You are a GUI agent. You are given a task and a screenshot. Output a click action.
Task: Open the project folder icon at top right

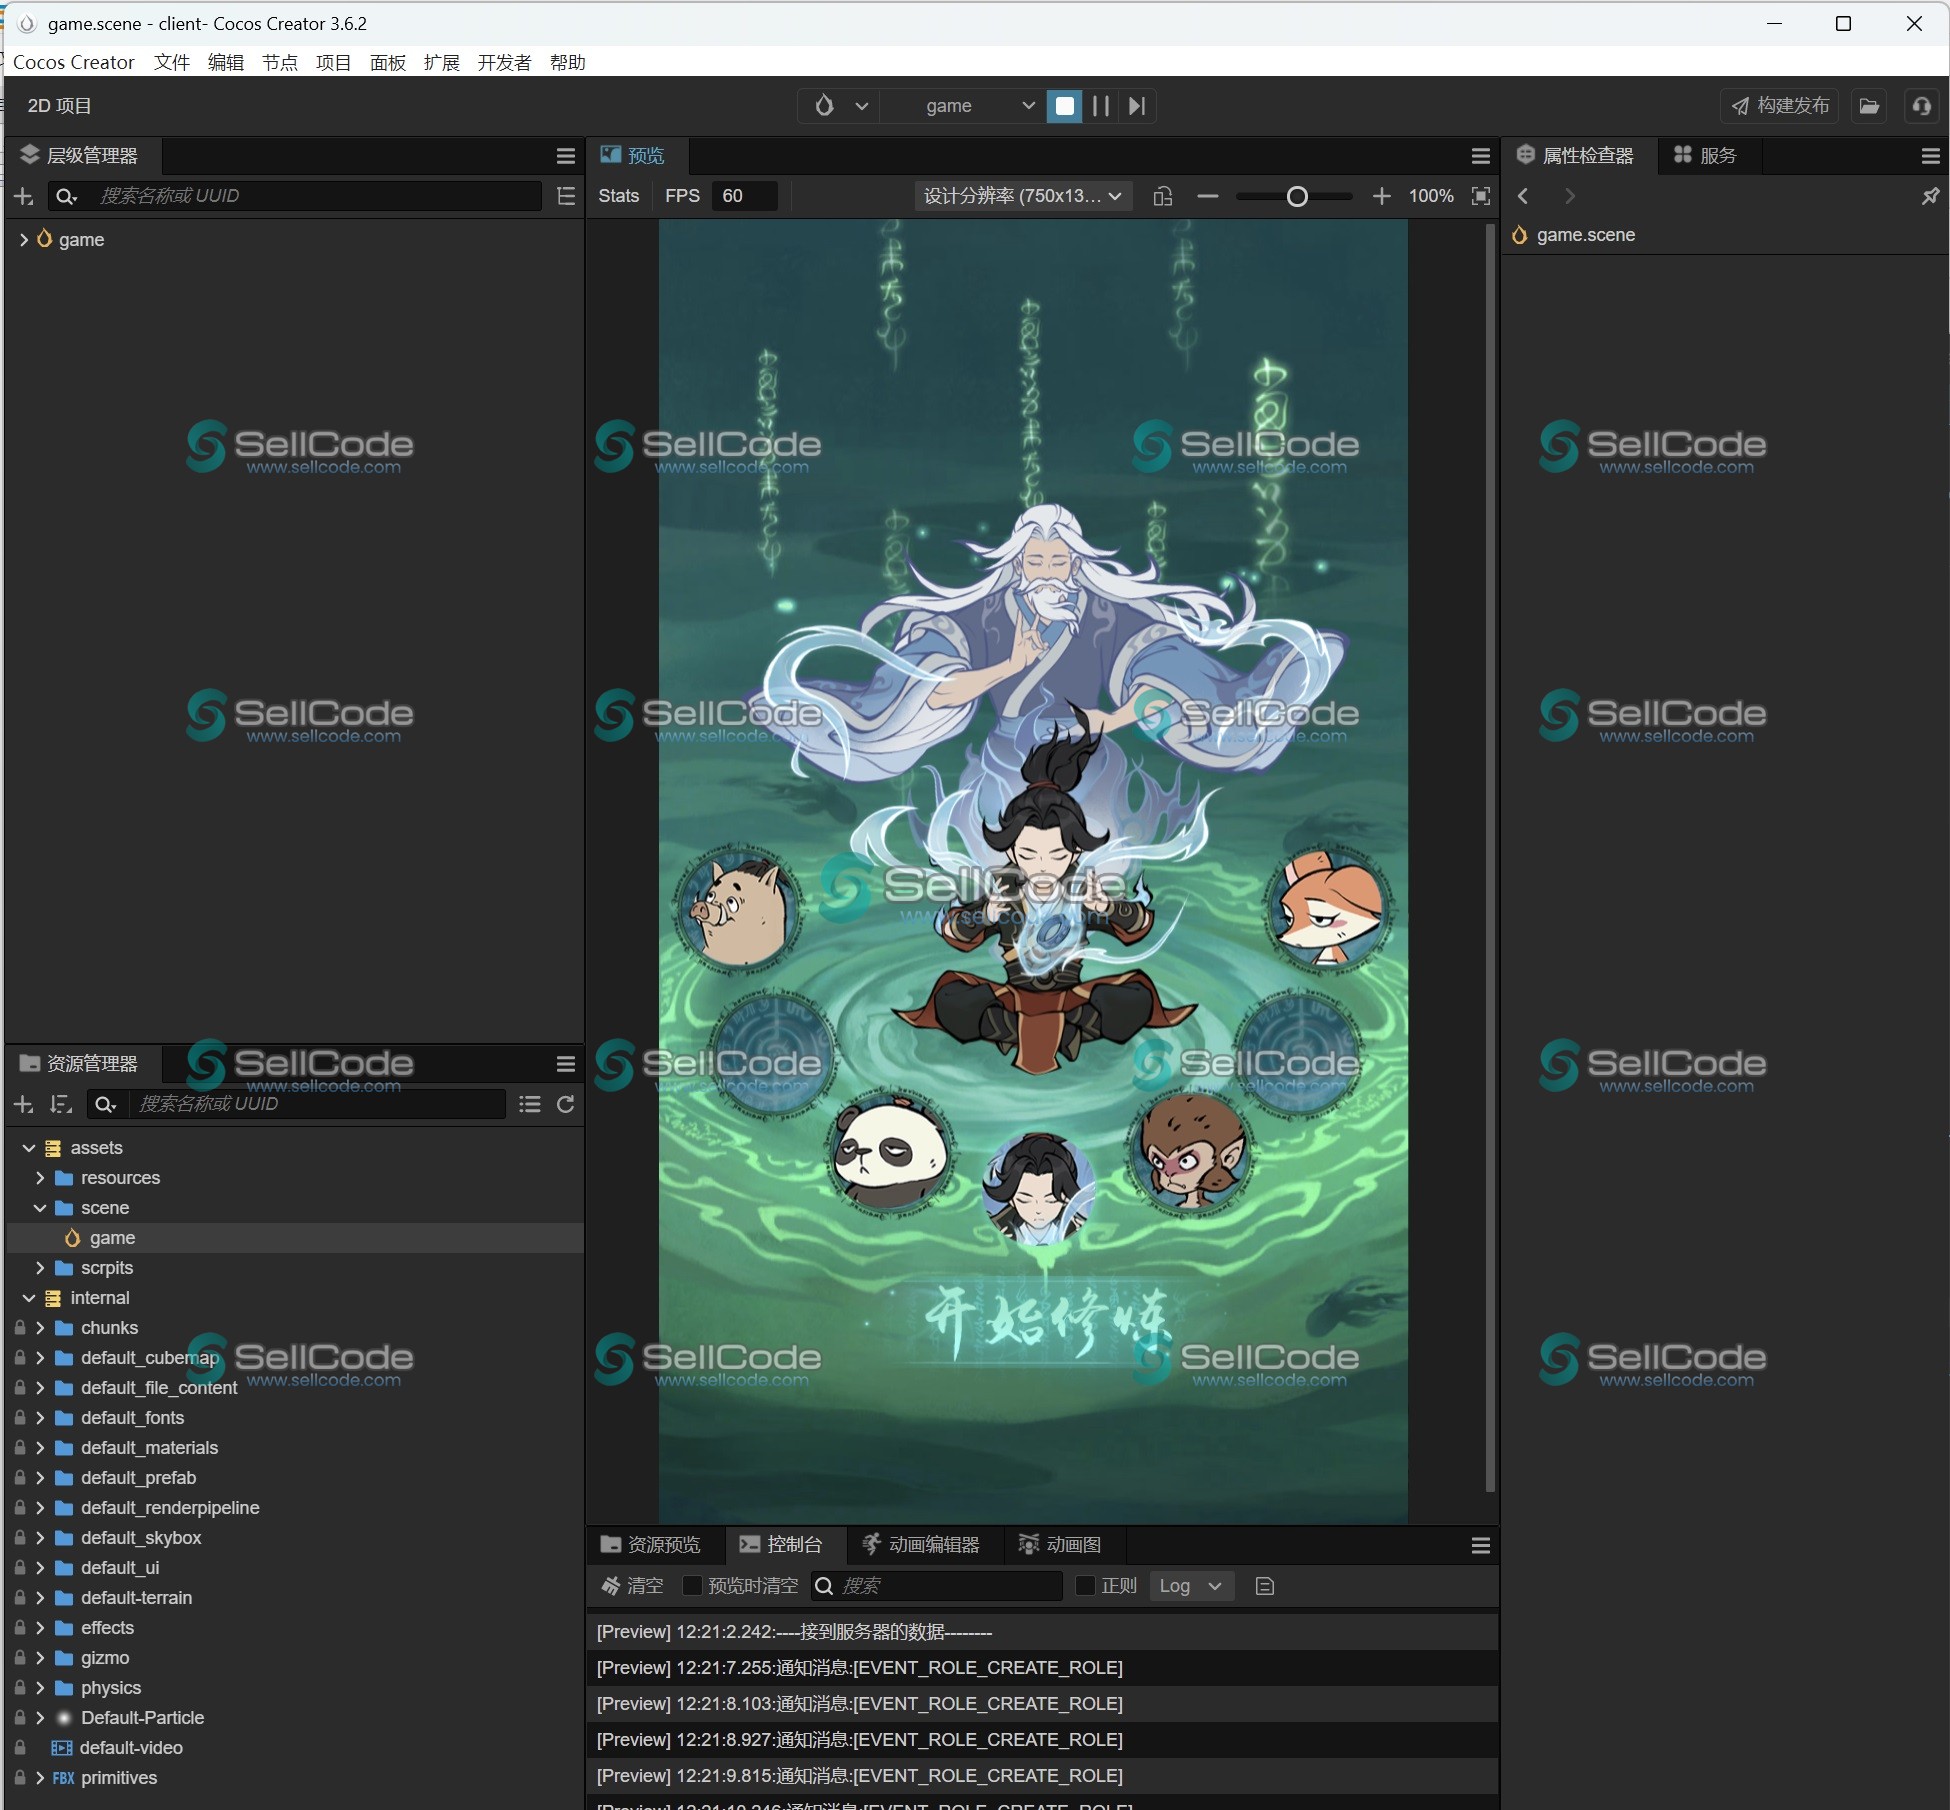click(1869, 106)
